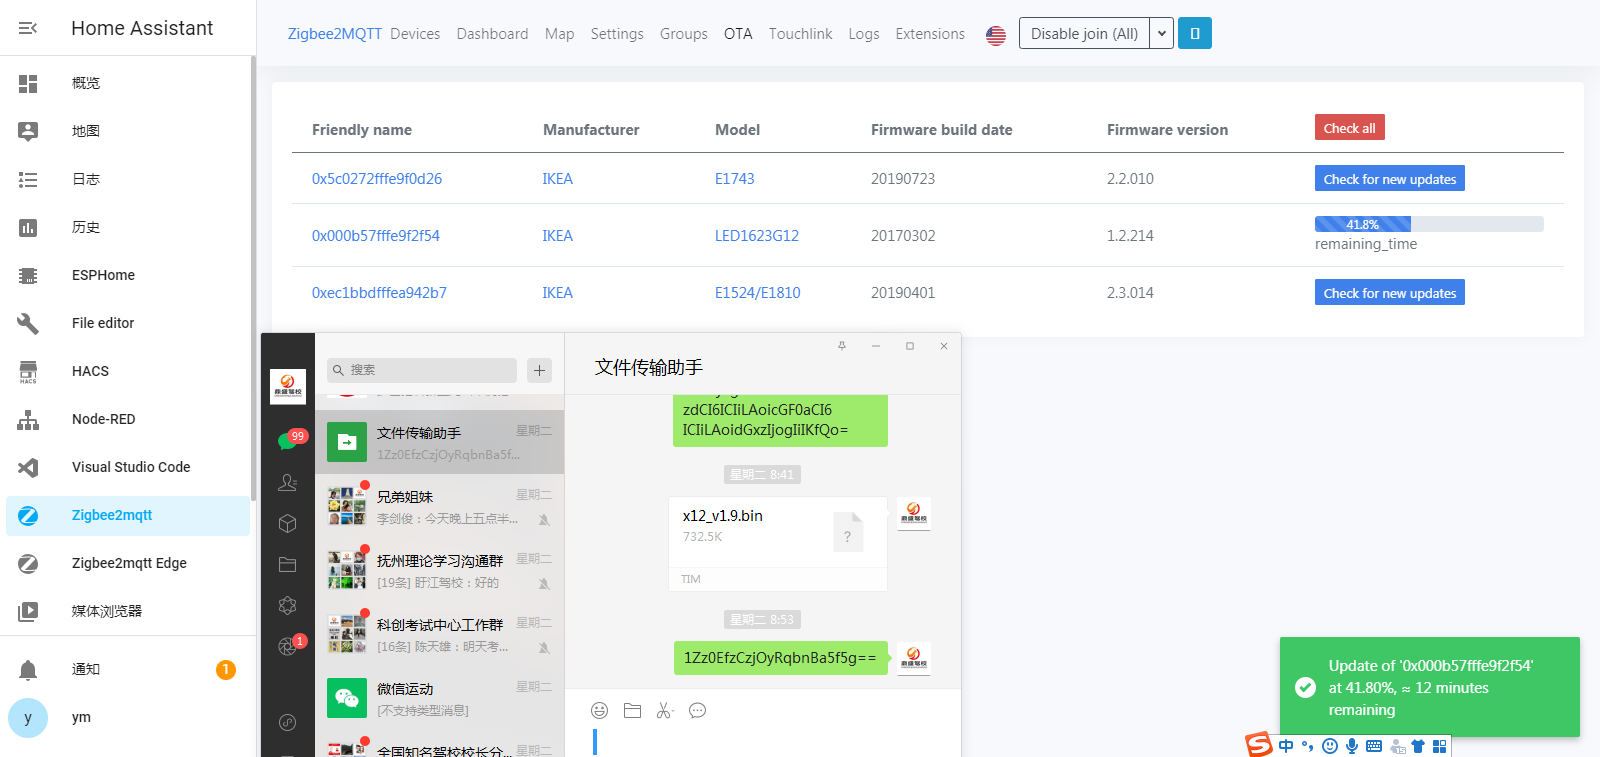Check for new updates for device E1524/E1810
Screen dimensions: 1600x757
pyautogui.click(x=1389, y=293)
